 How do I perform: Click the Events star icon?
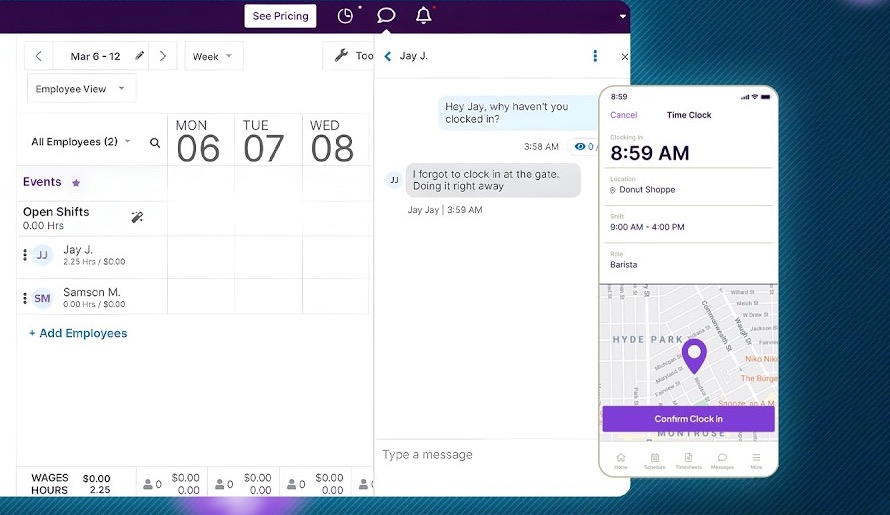[x=76, y=183]
